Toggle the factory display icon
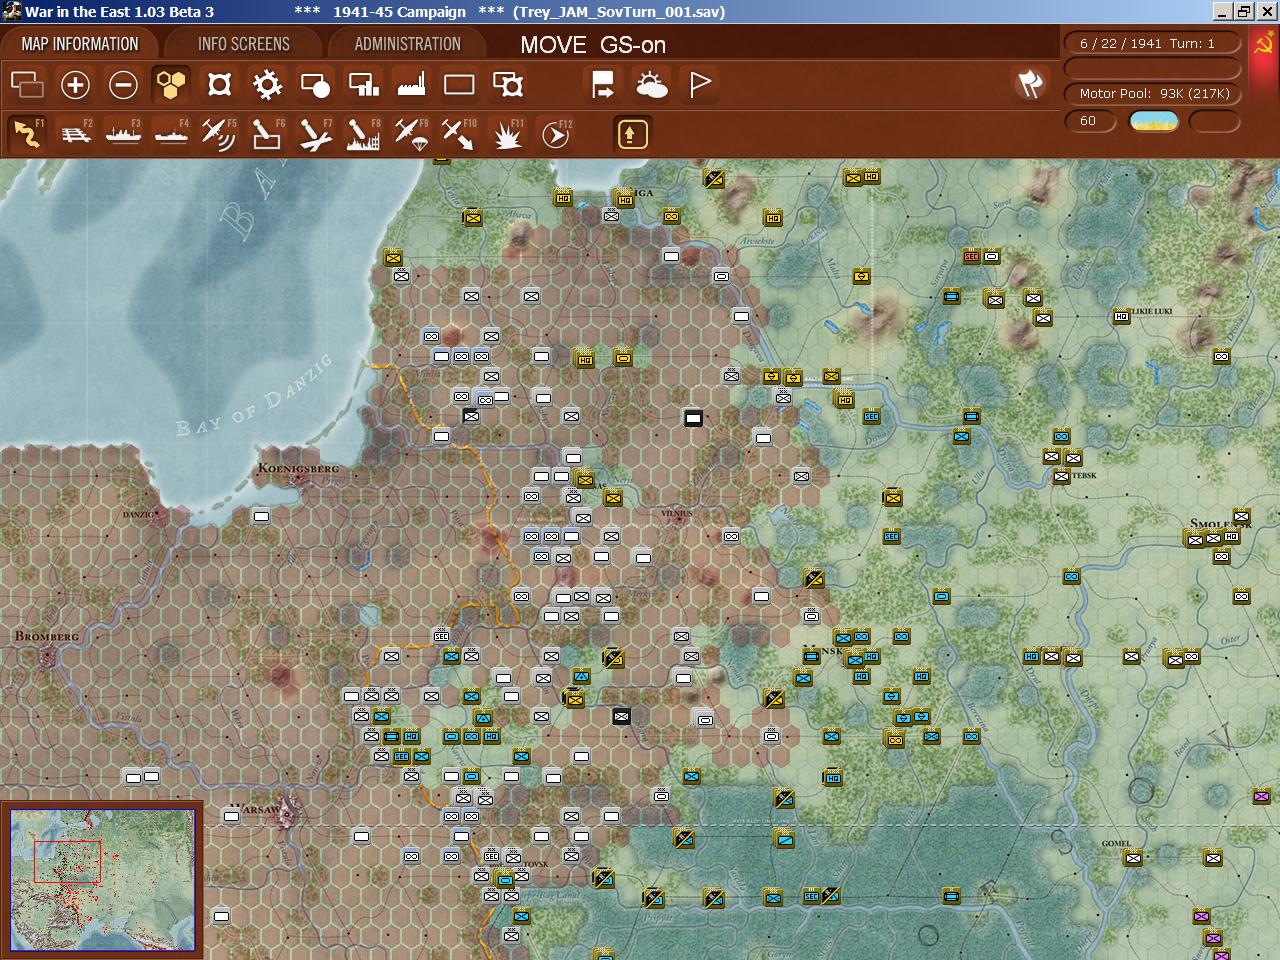The width and height of the screenshot is (1280, 960). point(411,85)
